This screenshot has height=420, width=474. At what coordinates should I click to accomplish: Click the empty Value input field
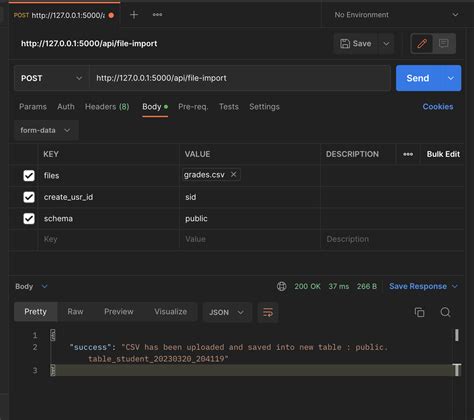[x=249, y=239]
